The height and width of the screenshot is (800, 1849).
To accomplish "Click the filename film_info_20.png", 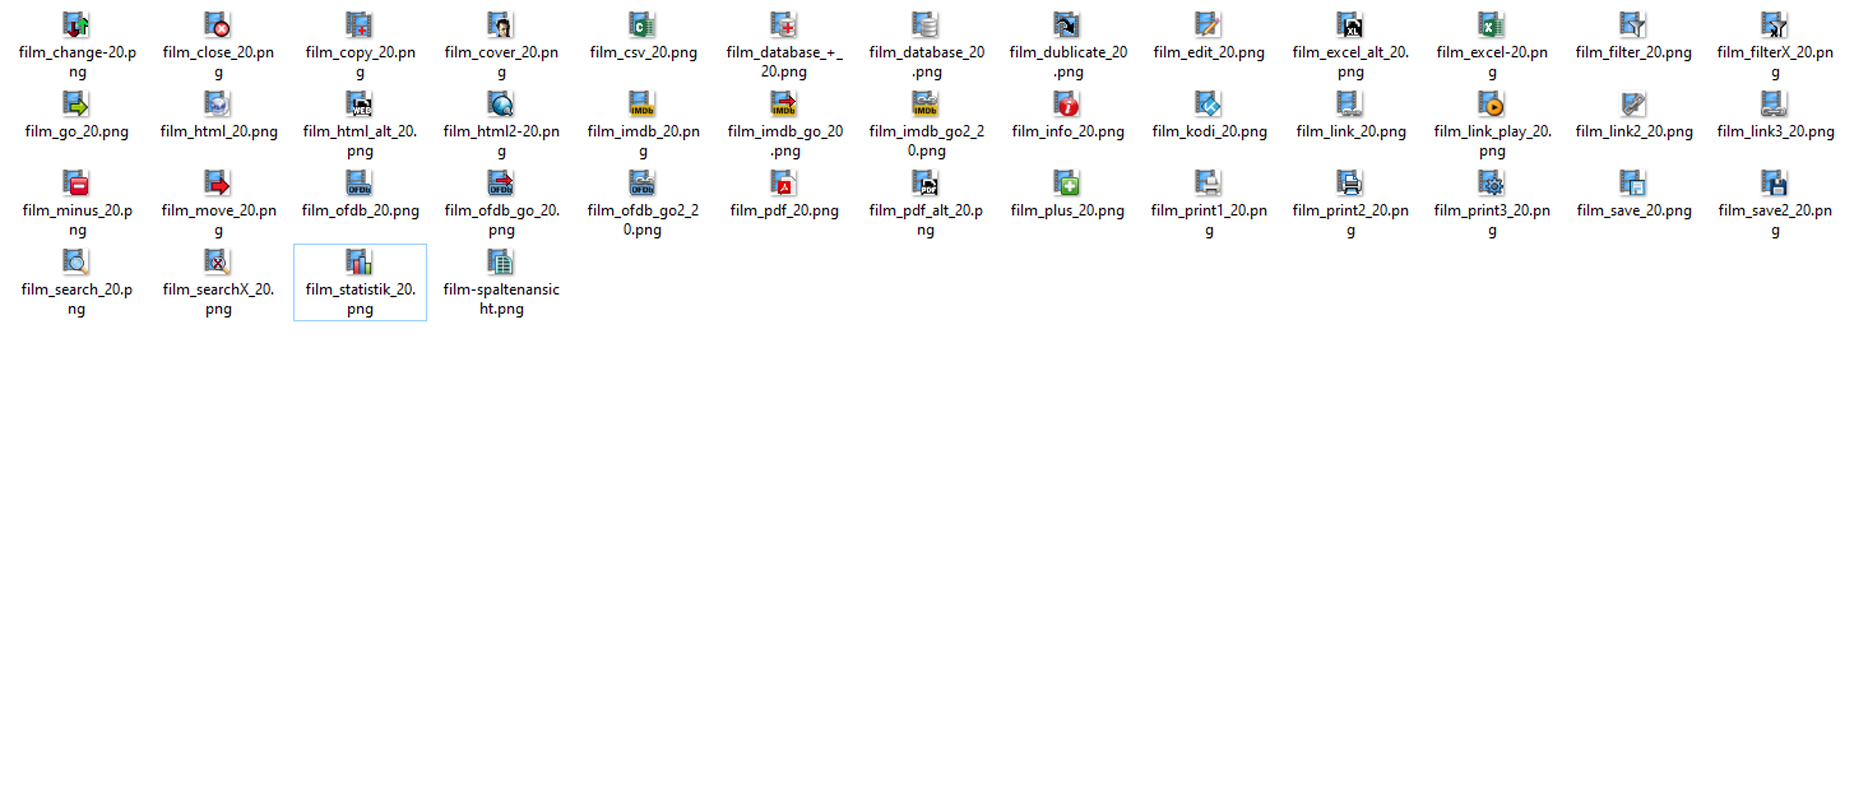I will click(x=1068, y=131).
